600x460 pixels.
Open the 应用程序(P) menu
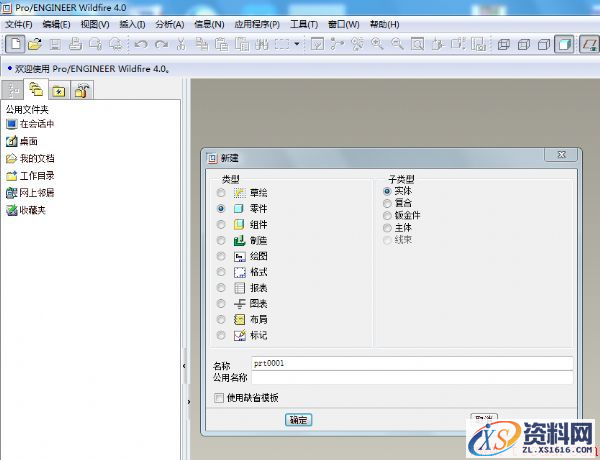point(257,24)
